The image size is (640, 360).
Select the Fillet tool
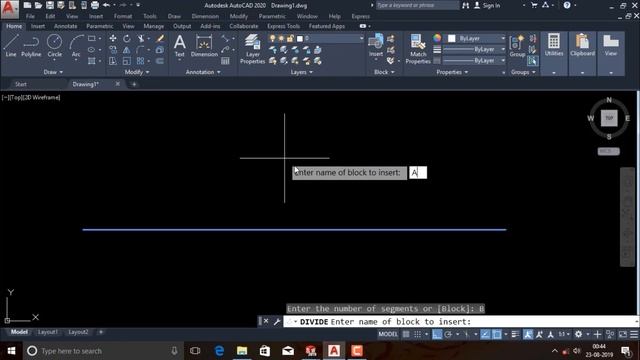pyautogui.click(x=141, y=50)
